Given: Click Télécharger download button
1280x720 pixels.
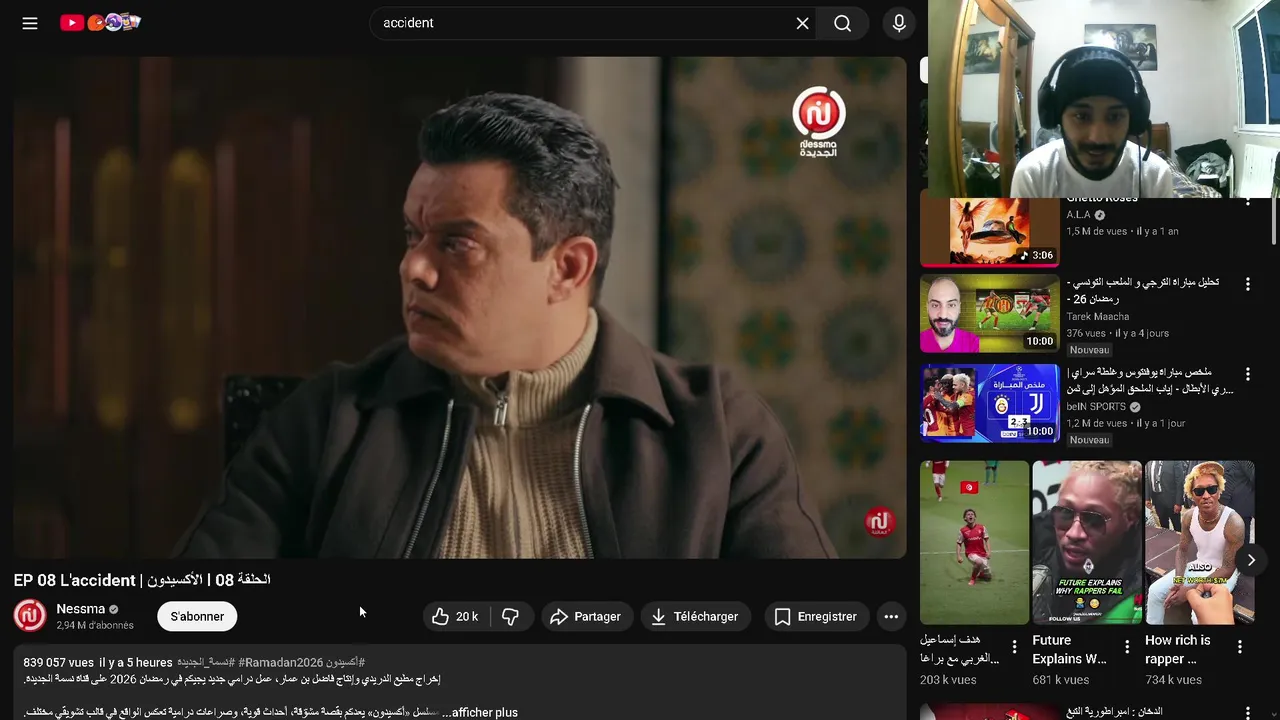Looking at the screenshot, I should (x=695, y=617).
